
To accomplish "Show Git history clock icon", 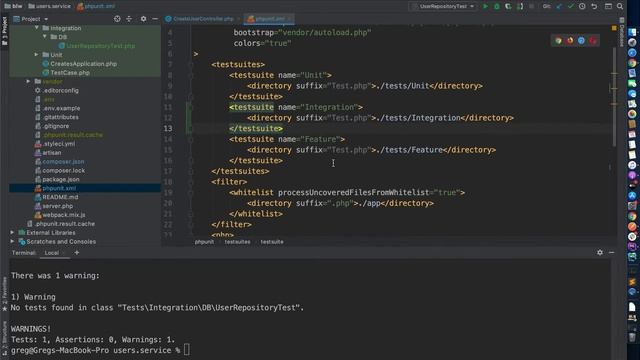I will point(582,6).
